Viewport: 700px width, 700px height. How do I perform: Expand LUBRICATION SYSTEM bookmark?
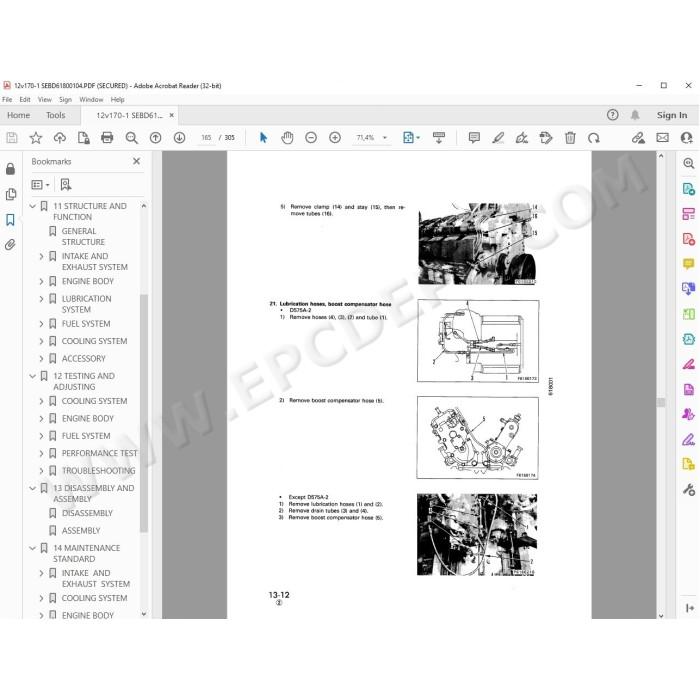(42, 299)
